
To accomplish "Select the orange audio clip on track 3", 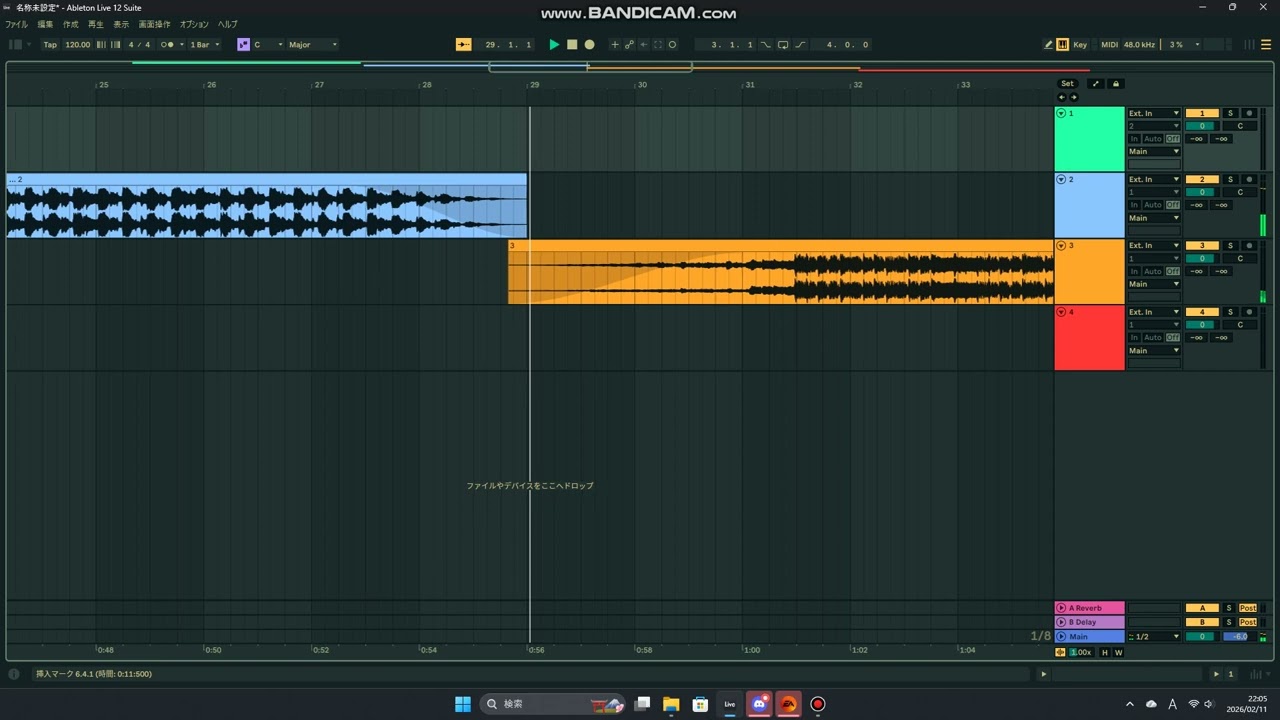I will point(781,272).
